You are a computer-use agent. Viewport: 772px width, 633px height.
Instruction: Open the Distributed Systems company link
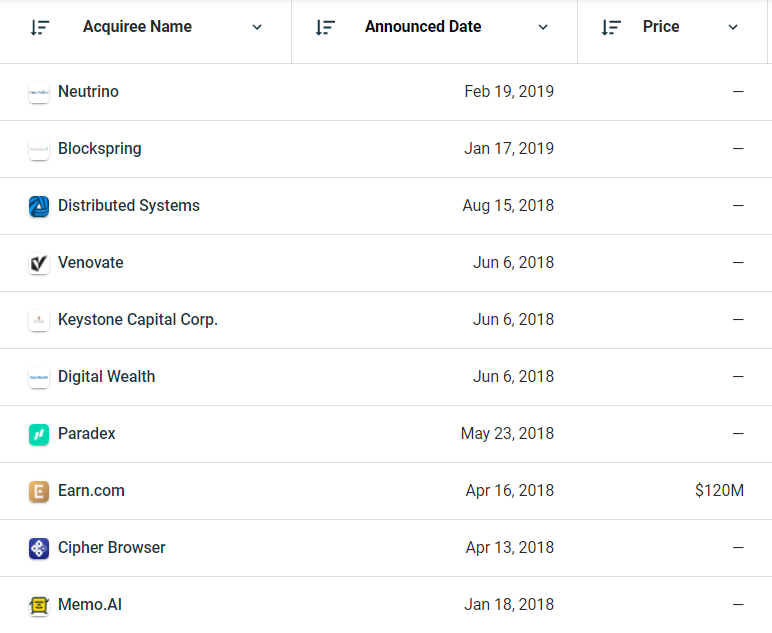coord(129,205)
